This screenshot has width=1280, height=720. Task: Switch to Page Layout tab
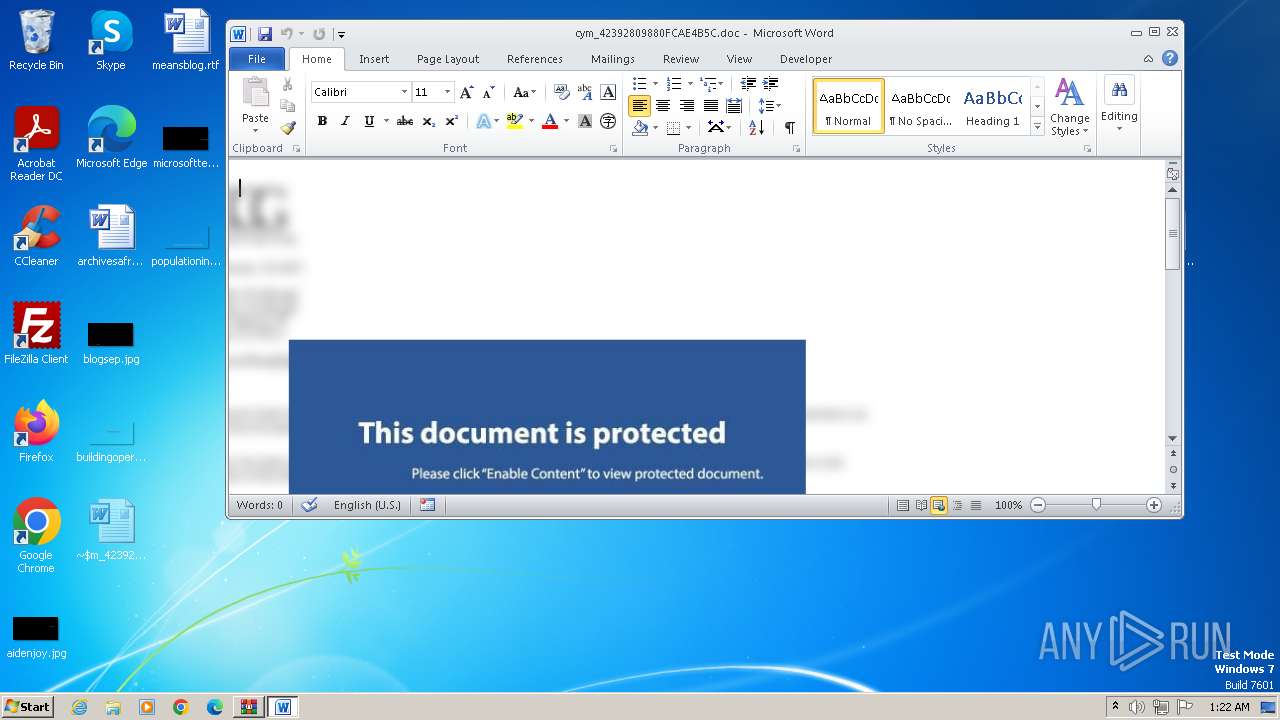[x=448, y=59]
